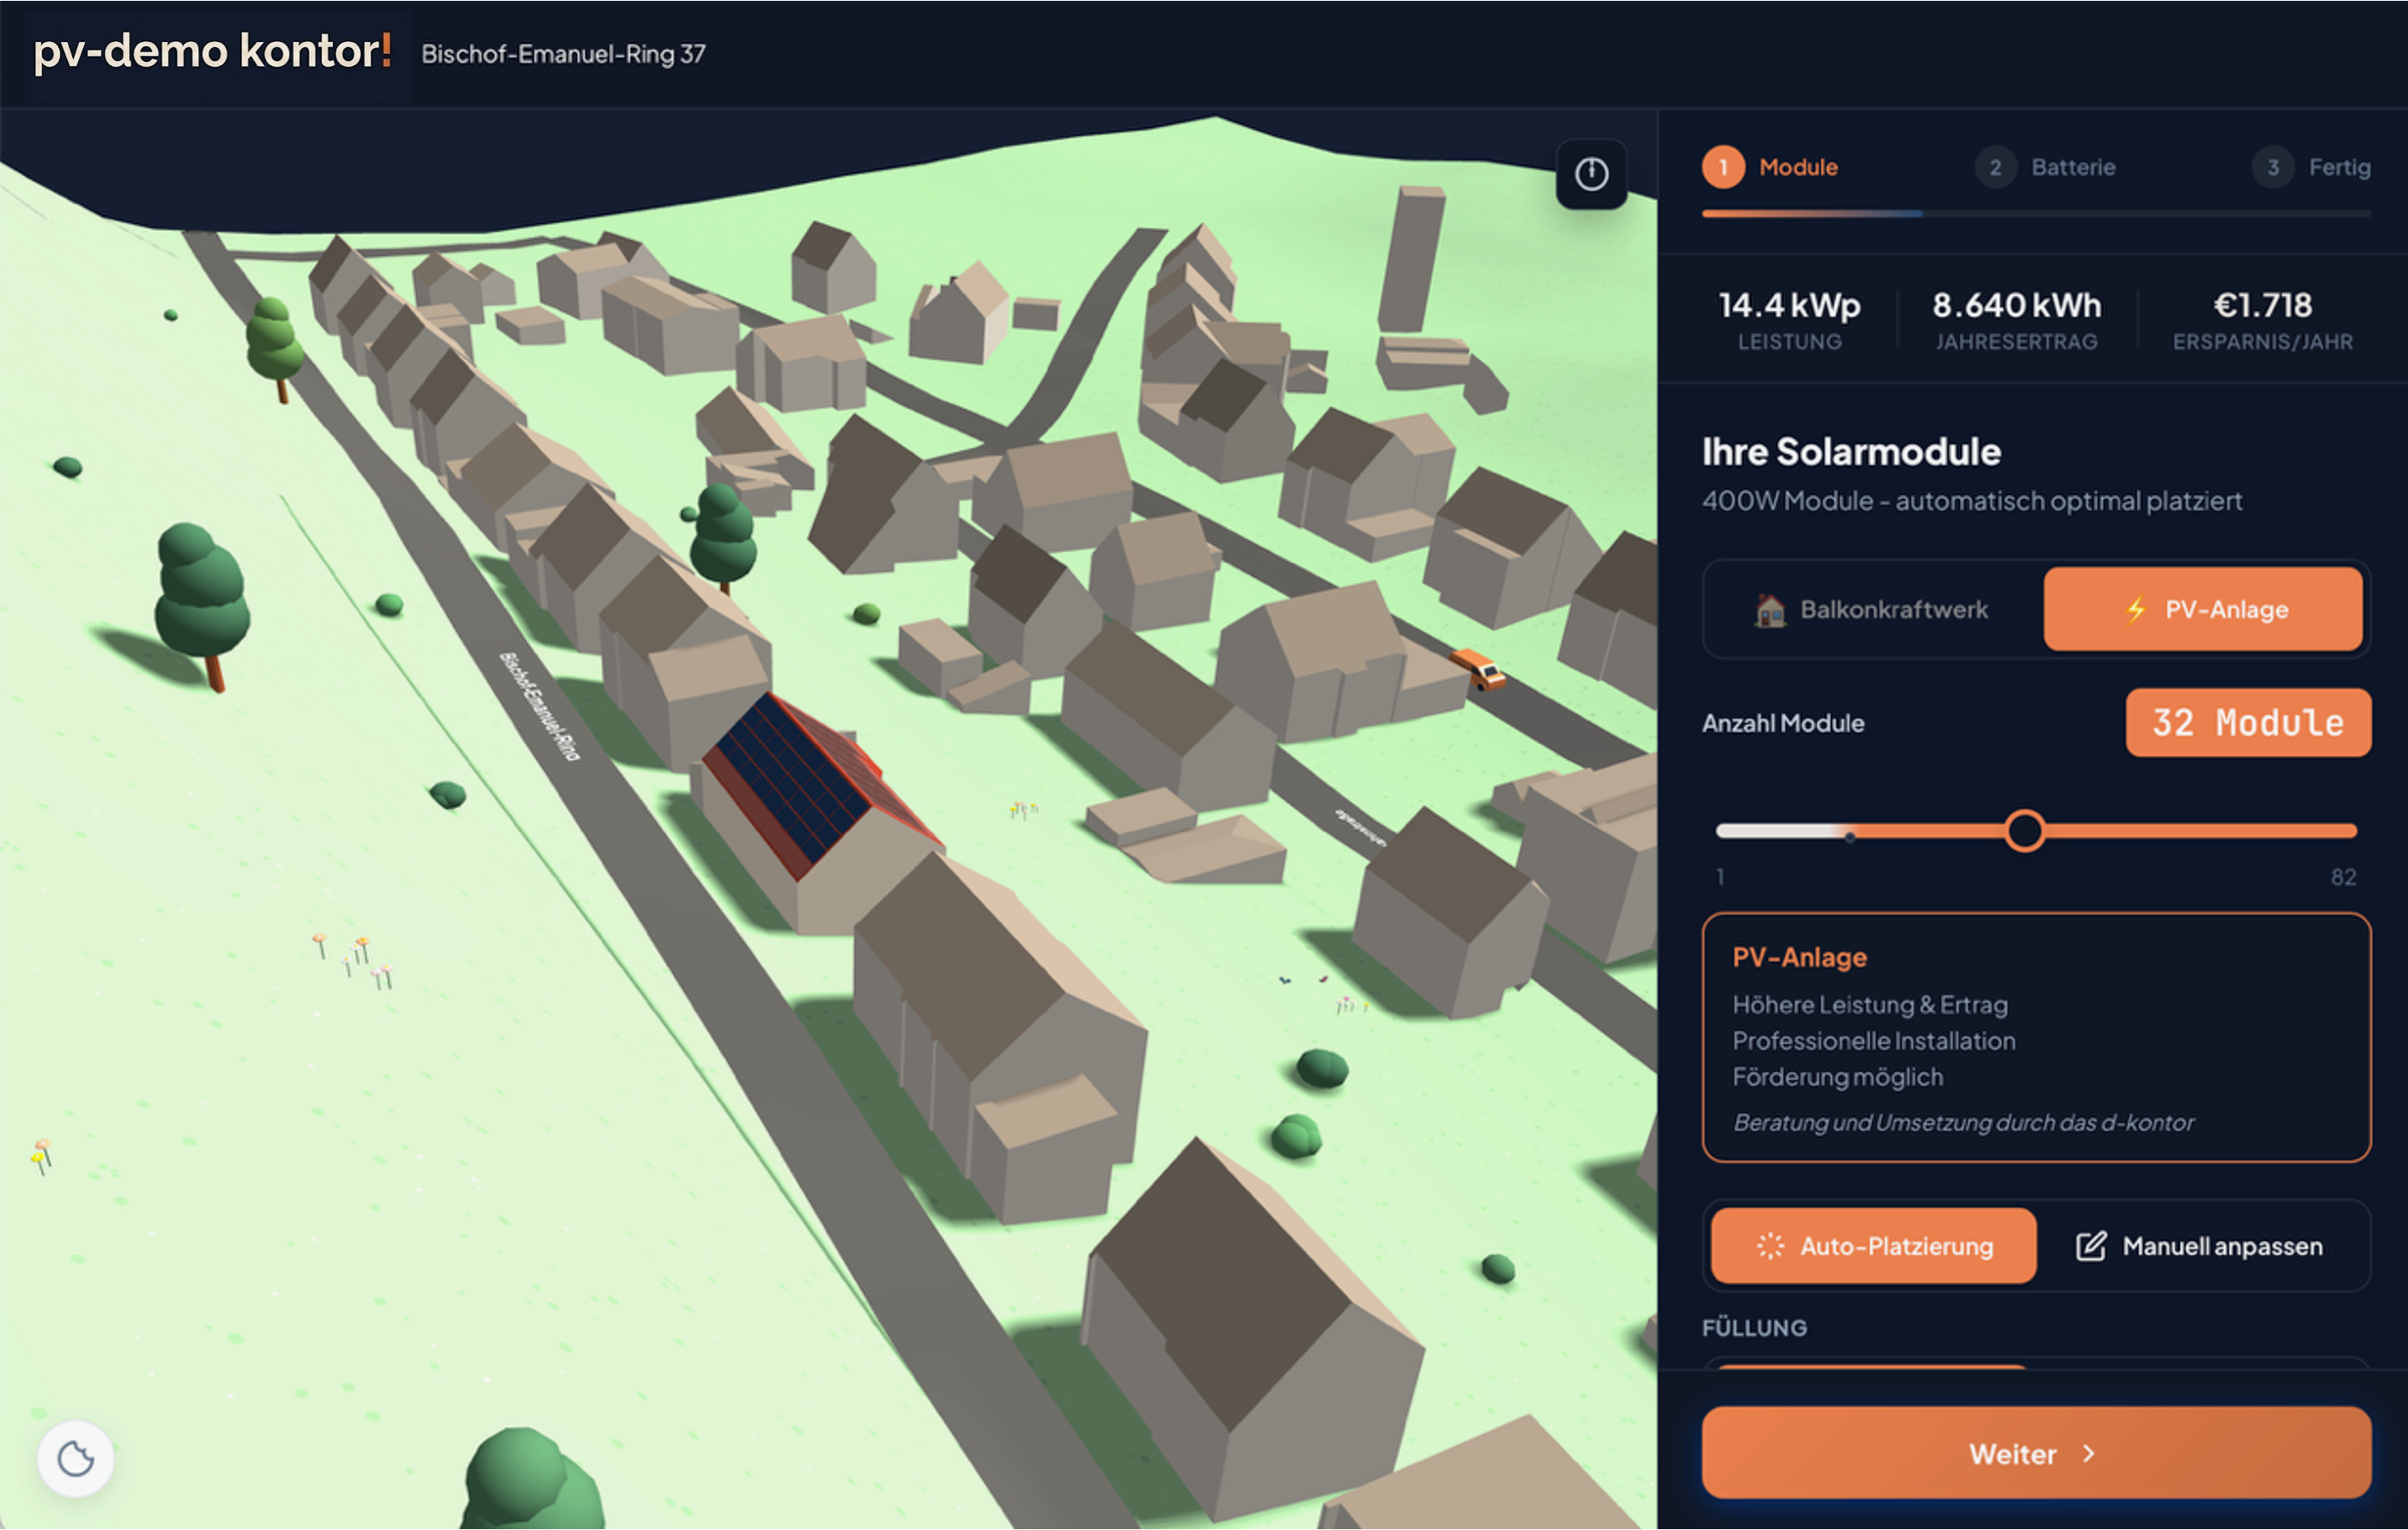Screen dimensions: 2408x1530
Task: Select the PV-Anlage toggle option
Action: 2203,610
